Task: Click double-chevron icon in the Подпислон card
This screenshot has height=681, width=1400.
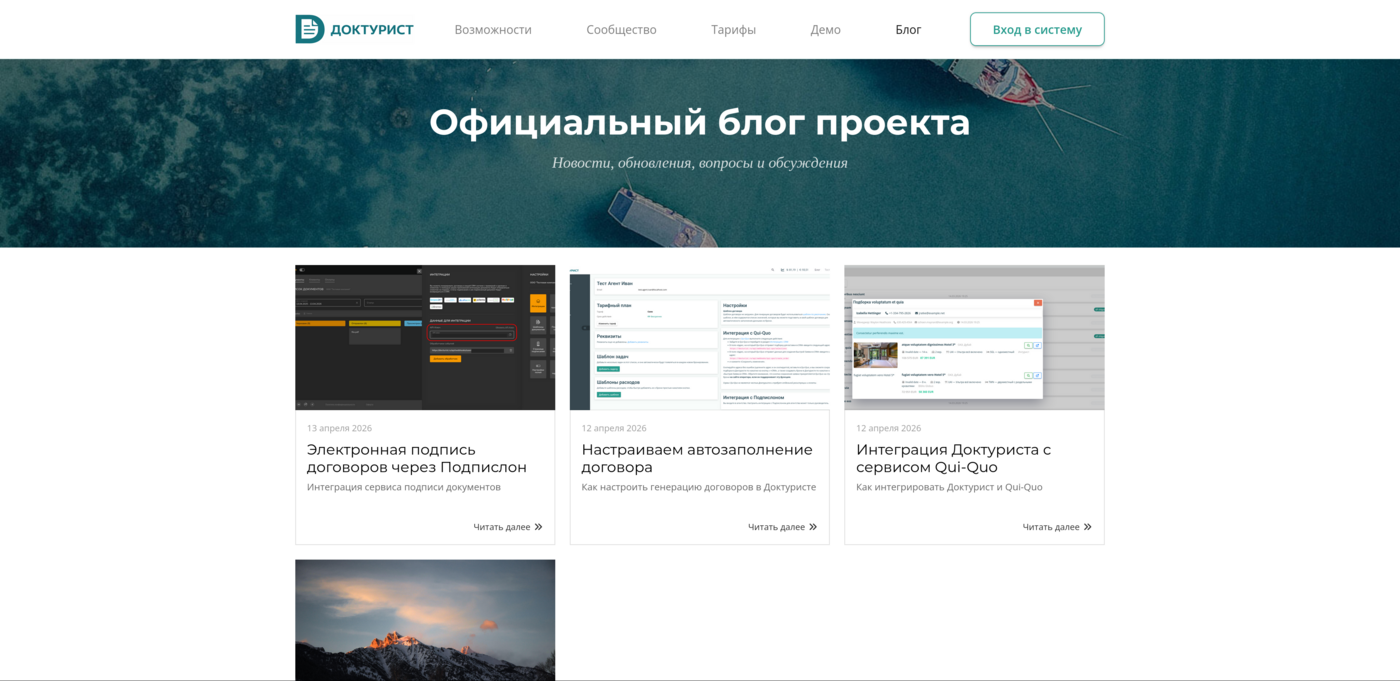Action: point(538,527)
